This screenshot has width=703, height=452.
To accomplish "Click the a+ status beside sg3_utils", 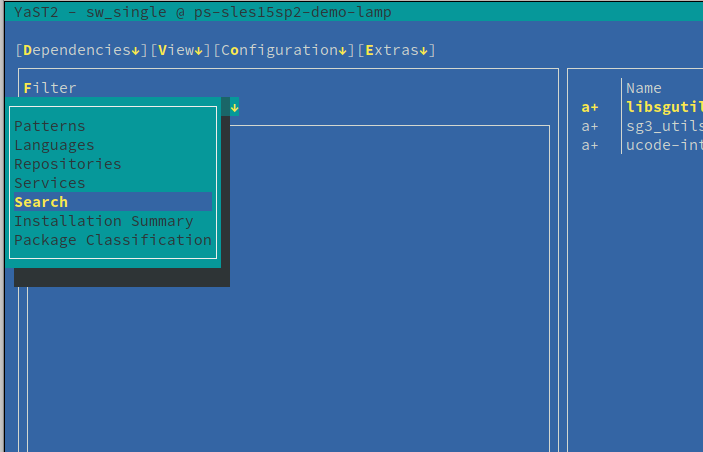I will 590,126.
